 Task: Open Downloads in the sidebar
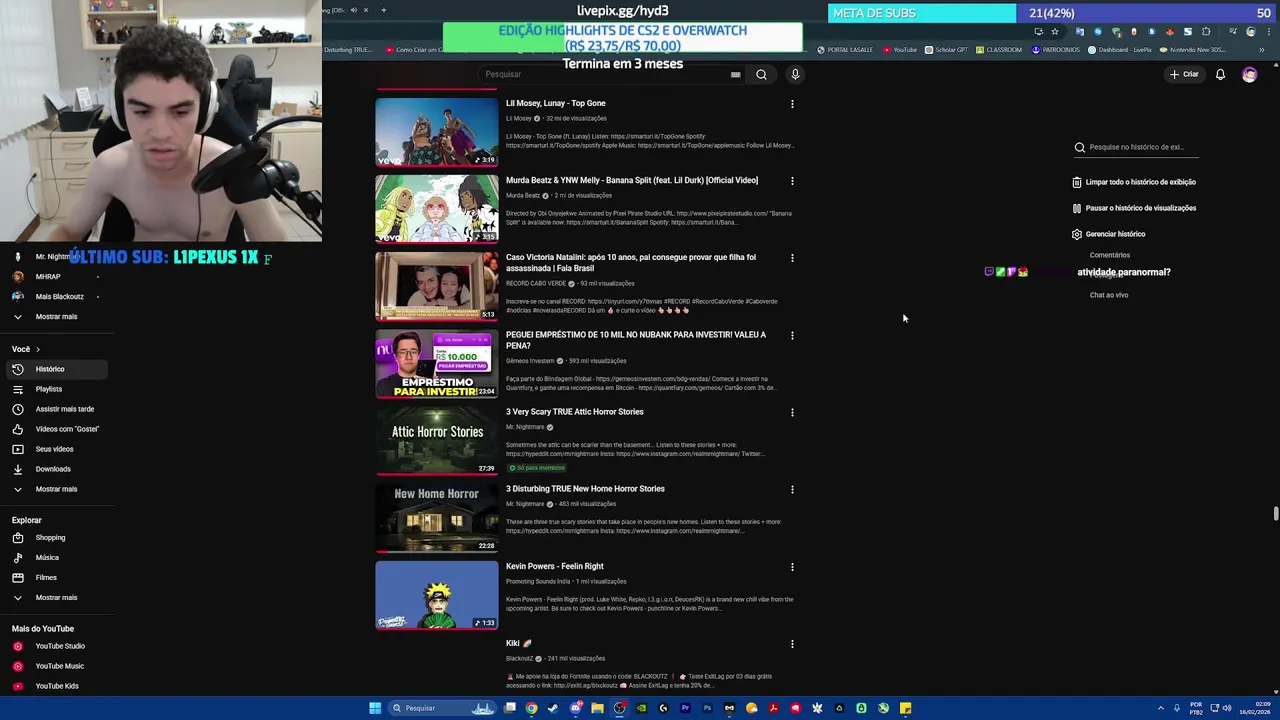pos(56,469)
